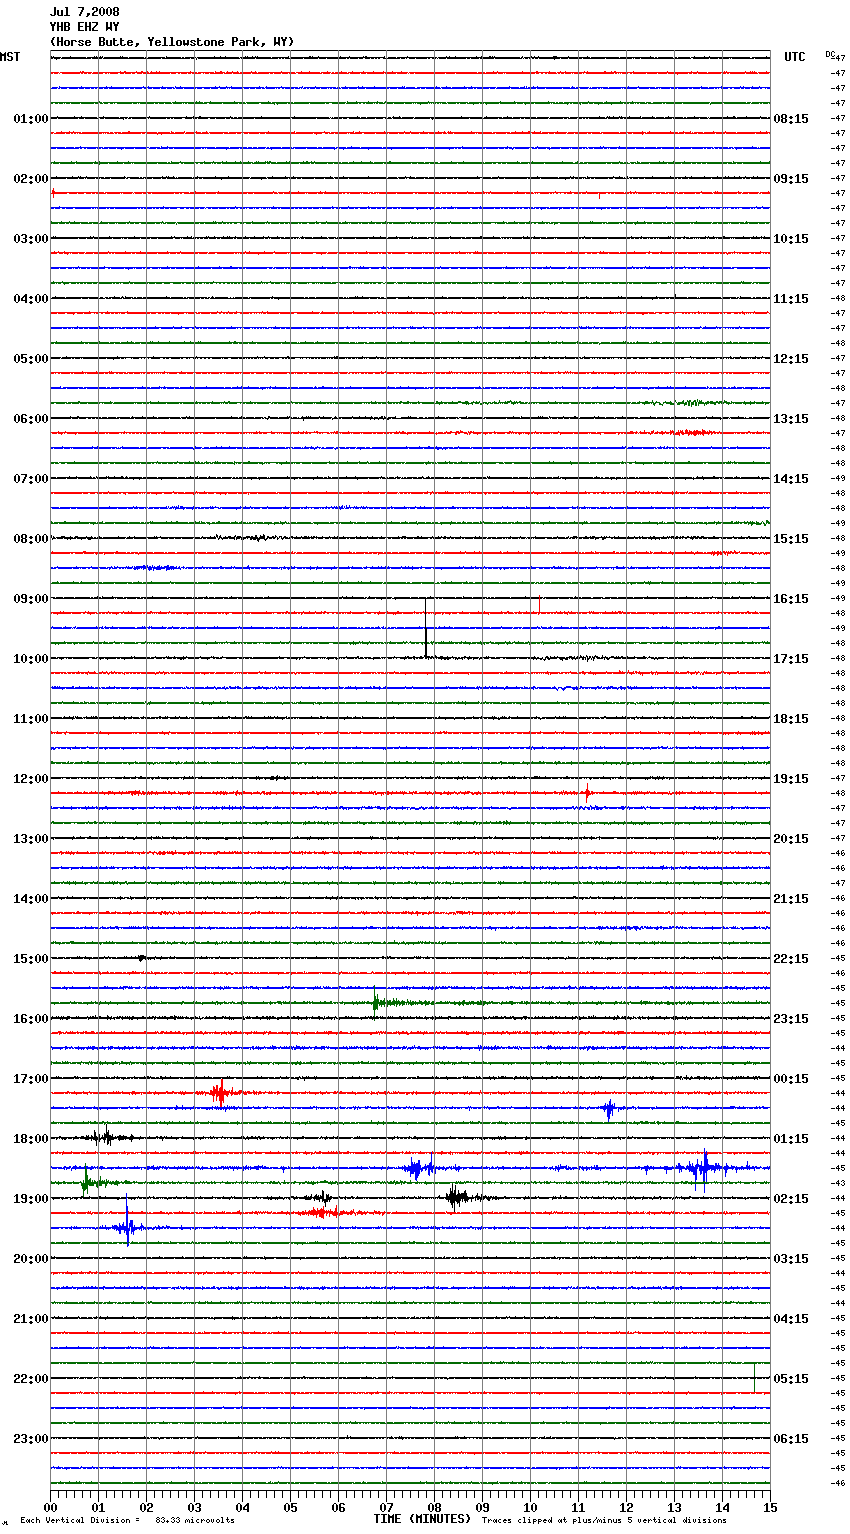This screenshot has height=1534, width=850.
Task: Select the "10" minute tick on the bottom axis
Action: tap(530, 1507)
